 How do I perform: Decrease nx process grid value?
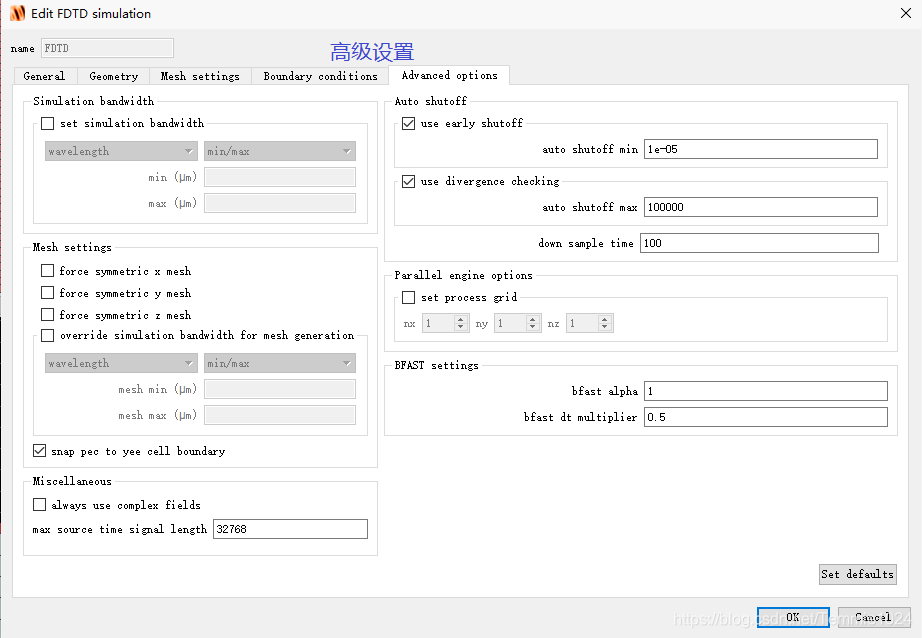[x=461, y=327]
